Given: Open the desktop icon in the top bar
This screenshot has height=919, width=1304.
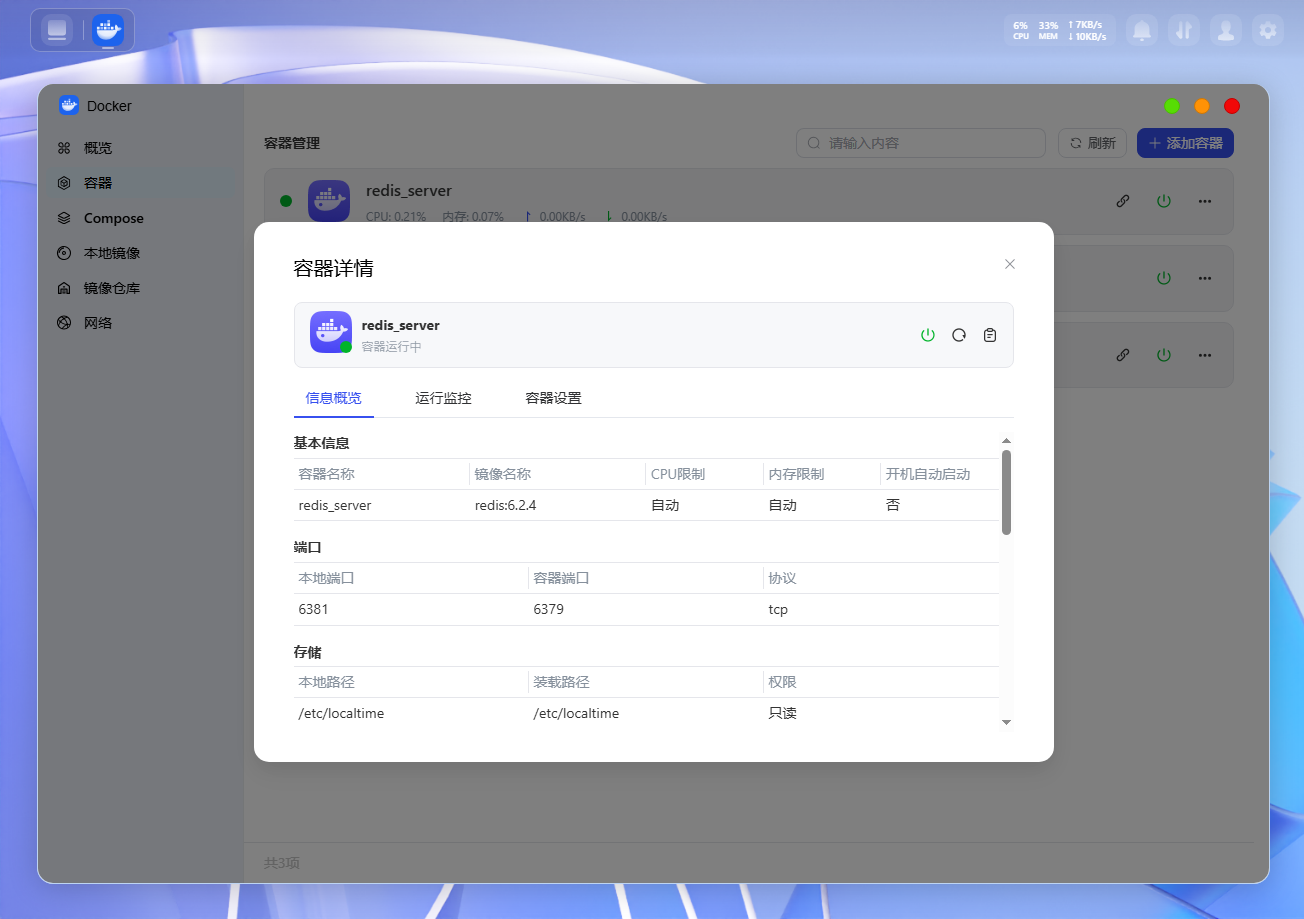Looking at the screenshot, I should point(57,30).
